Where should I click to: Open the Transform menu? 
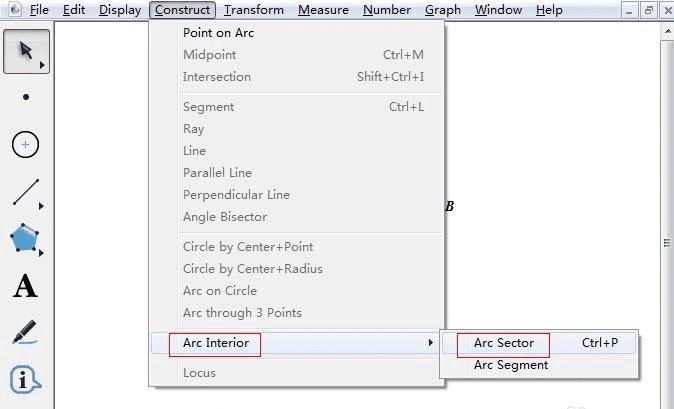(253, 10)
